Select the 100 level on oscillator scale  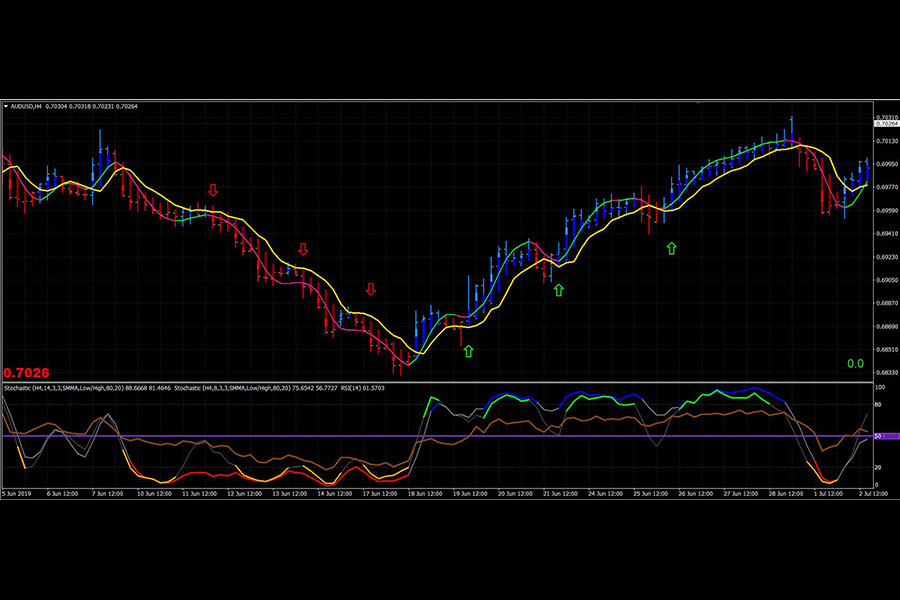point(879,388)
